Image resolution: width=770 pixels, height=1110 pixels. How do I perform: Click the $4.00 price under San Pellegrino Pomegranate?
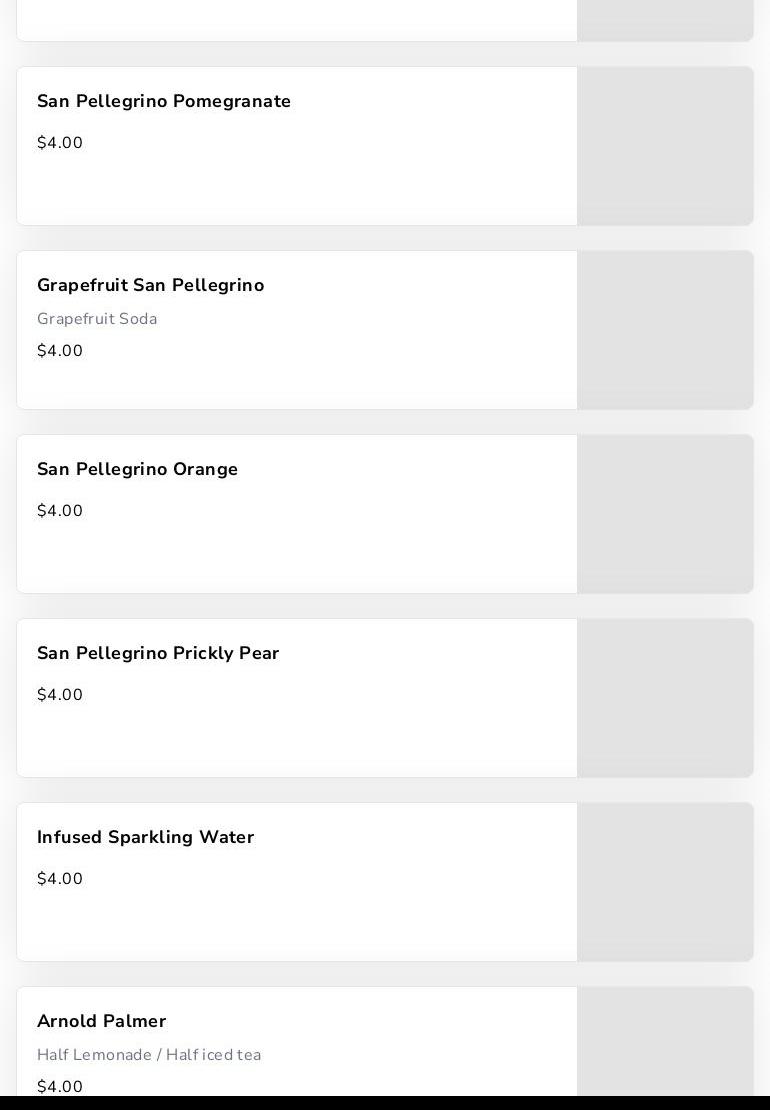(60, 143)
